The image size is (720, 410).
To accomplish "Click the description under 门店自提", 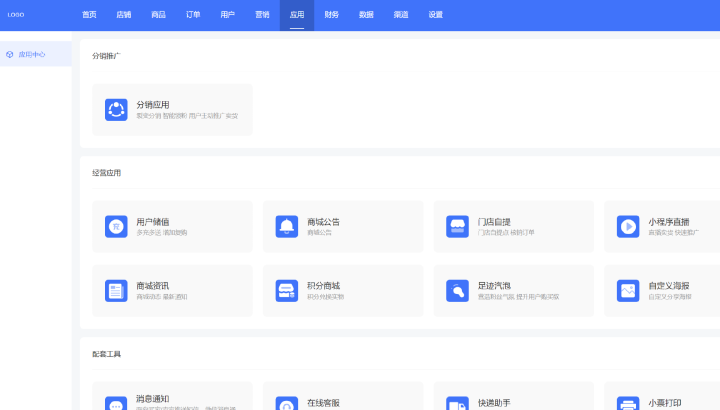I will [x=506, y=233].
